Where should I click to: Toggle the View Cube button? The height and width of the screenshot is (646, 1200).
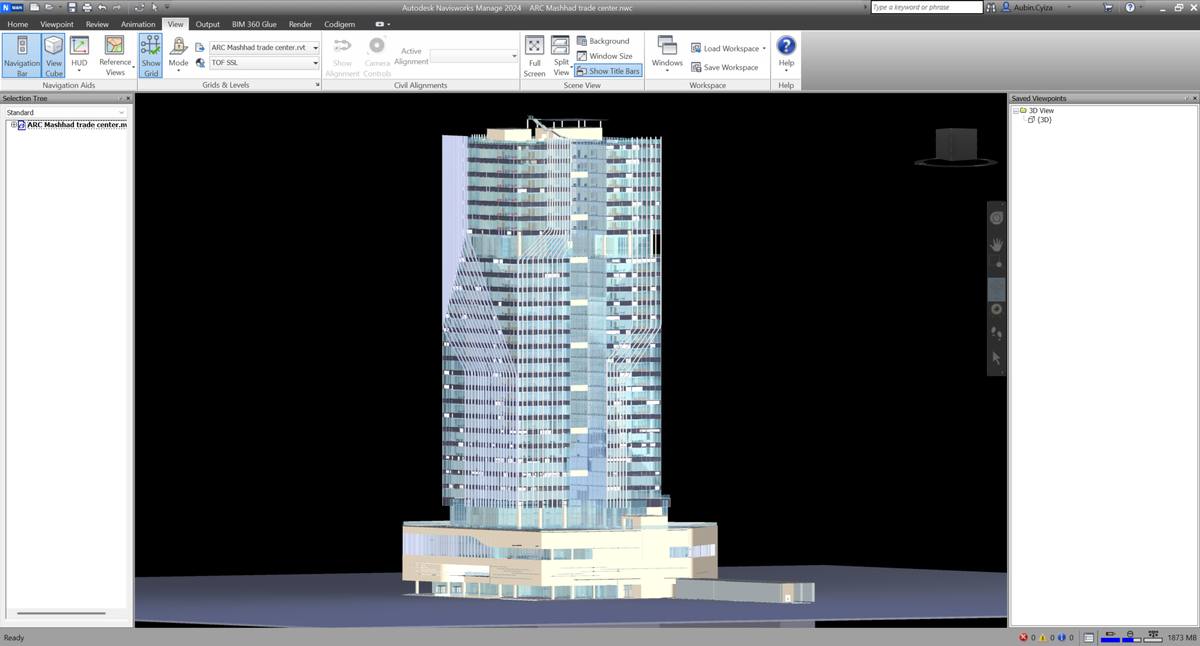(54, 56)
